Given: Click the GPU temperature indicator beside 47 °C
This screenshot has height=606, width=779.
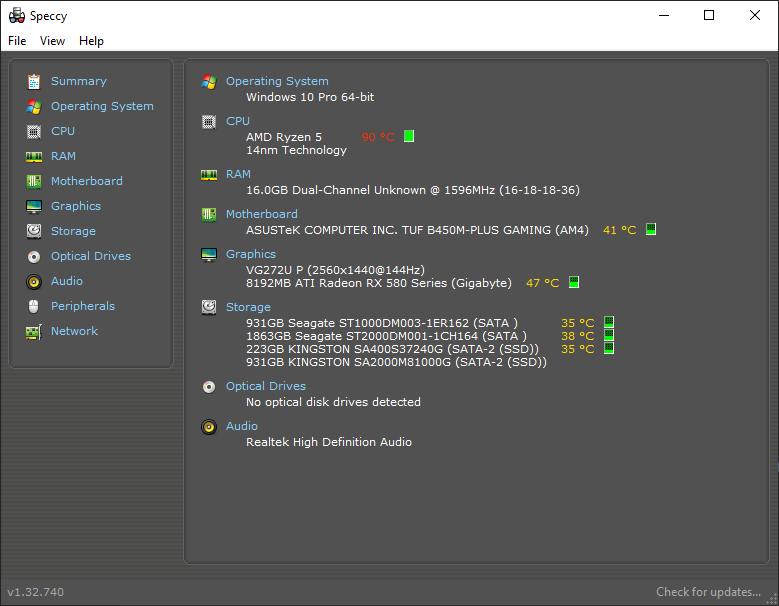Looking at the screenshot, I should tap(574, 282).
